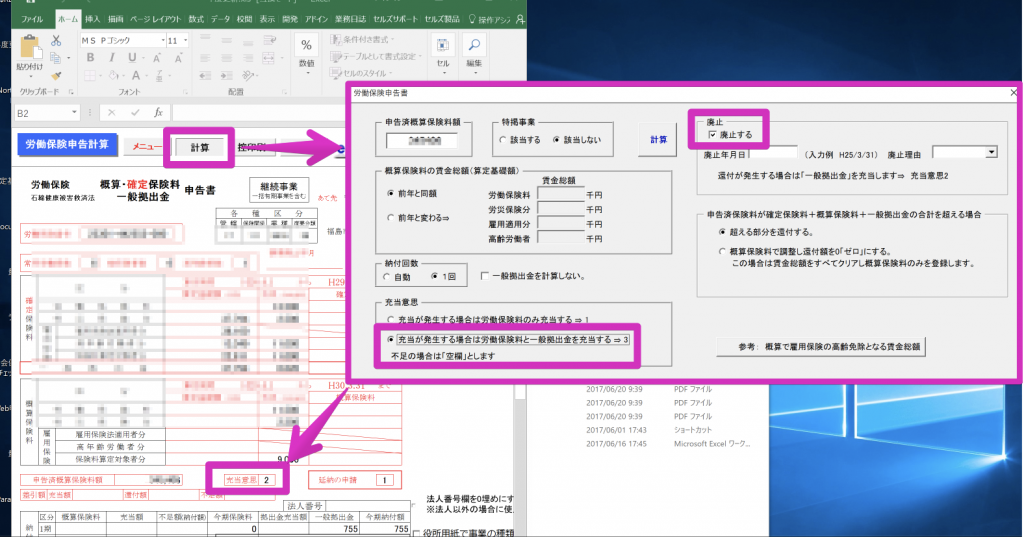Switch to the Page Layout (ページレイアウト) tab
This screenshot has width=1024, height=537.
pyautogui.click(x=157, y=19)
